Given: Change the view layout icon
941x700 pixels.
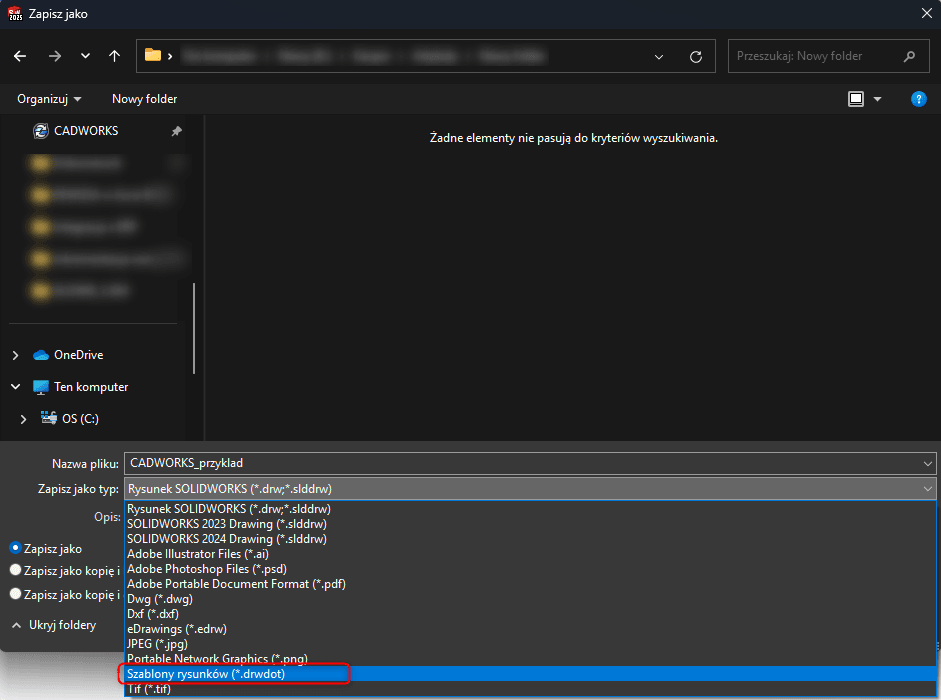Looking at the screenshot, I should [856, 99].
